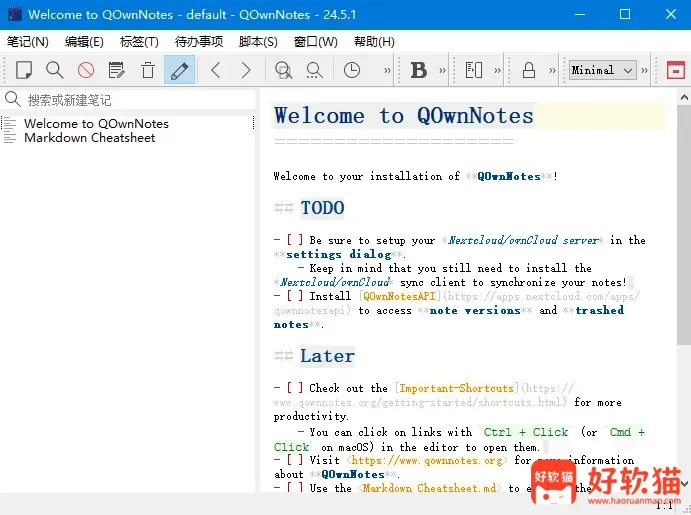
Task: Open the 帮助(H) menu
Action: [374, 42]
